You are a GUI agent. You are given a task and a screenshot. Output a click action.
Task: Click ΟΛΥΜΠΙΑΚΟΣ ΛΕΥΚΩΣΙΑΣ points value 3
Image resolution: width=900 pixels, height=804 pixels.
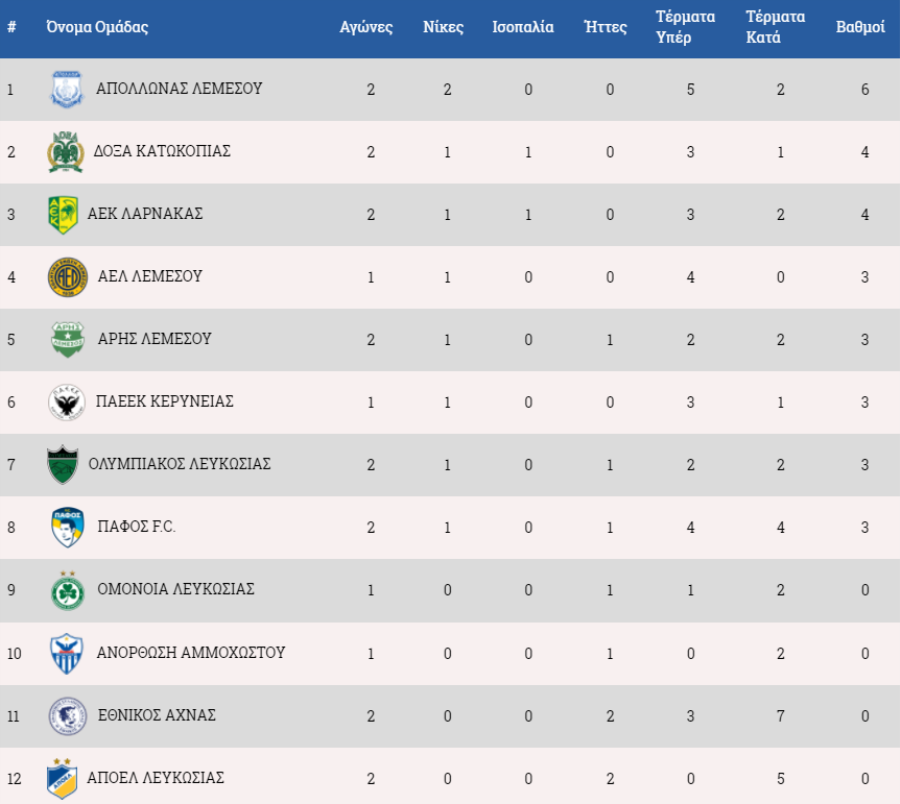(865, 465)
